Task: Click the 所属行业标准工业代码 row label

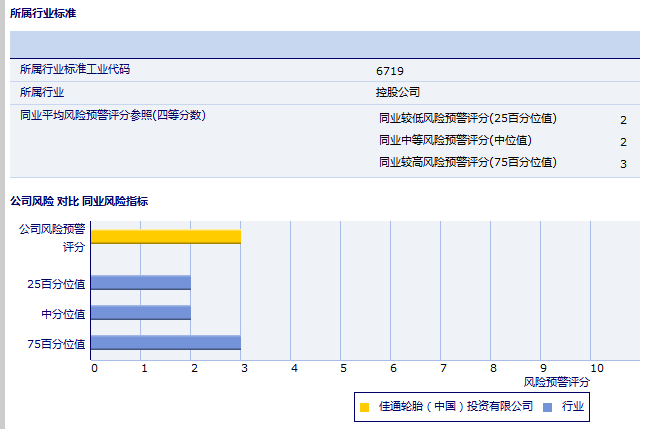Action: [75, 70]
